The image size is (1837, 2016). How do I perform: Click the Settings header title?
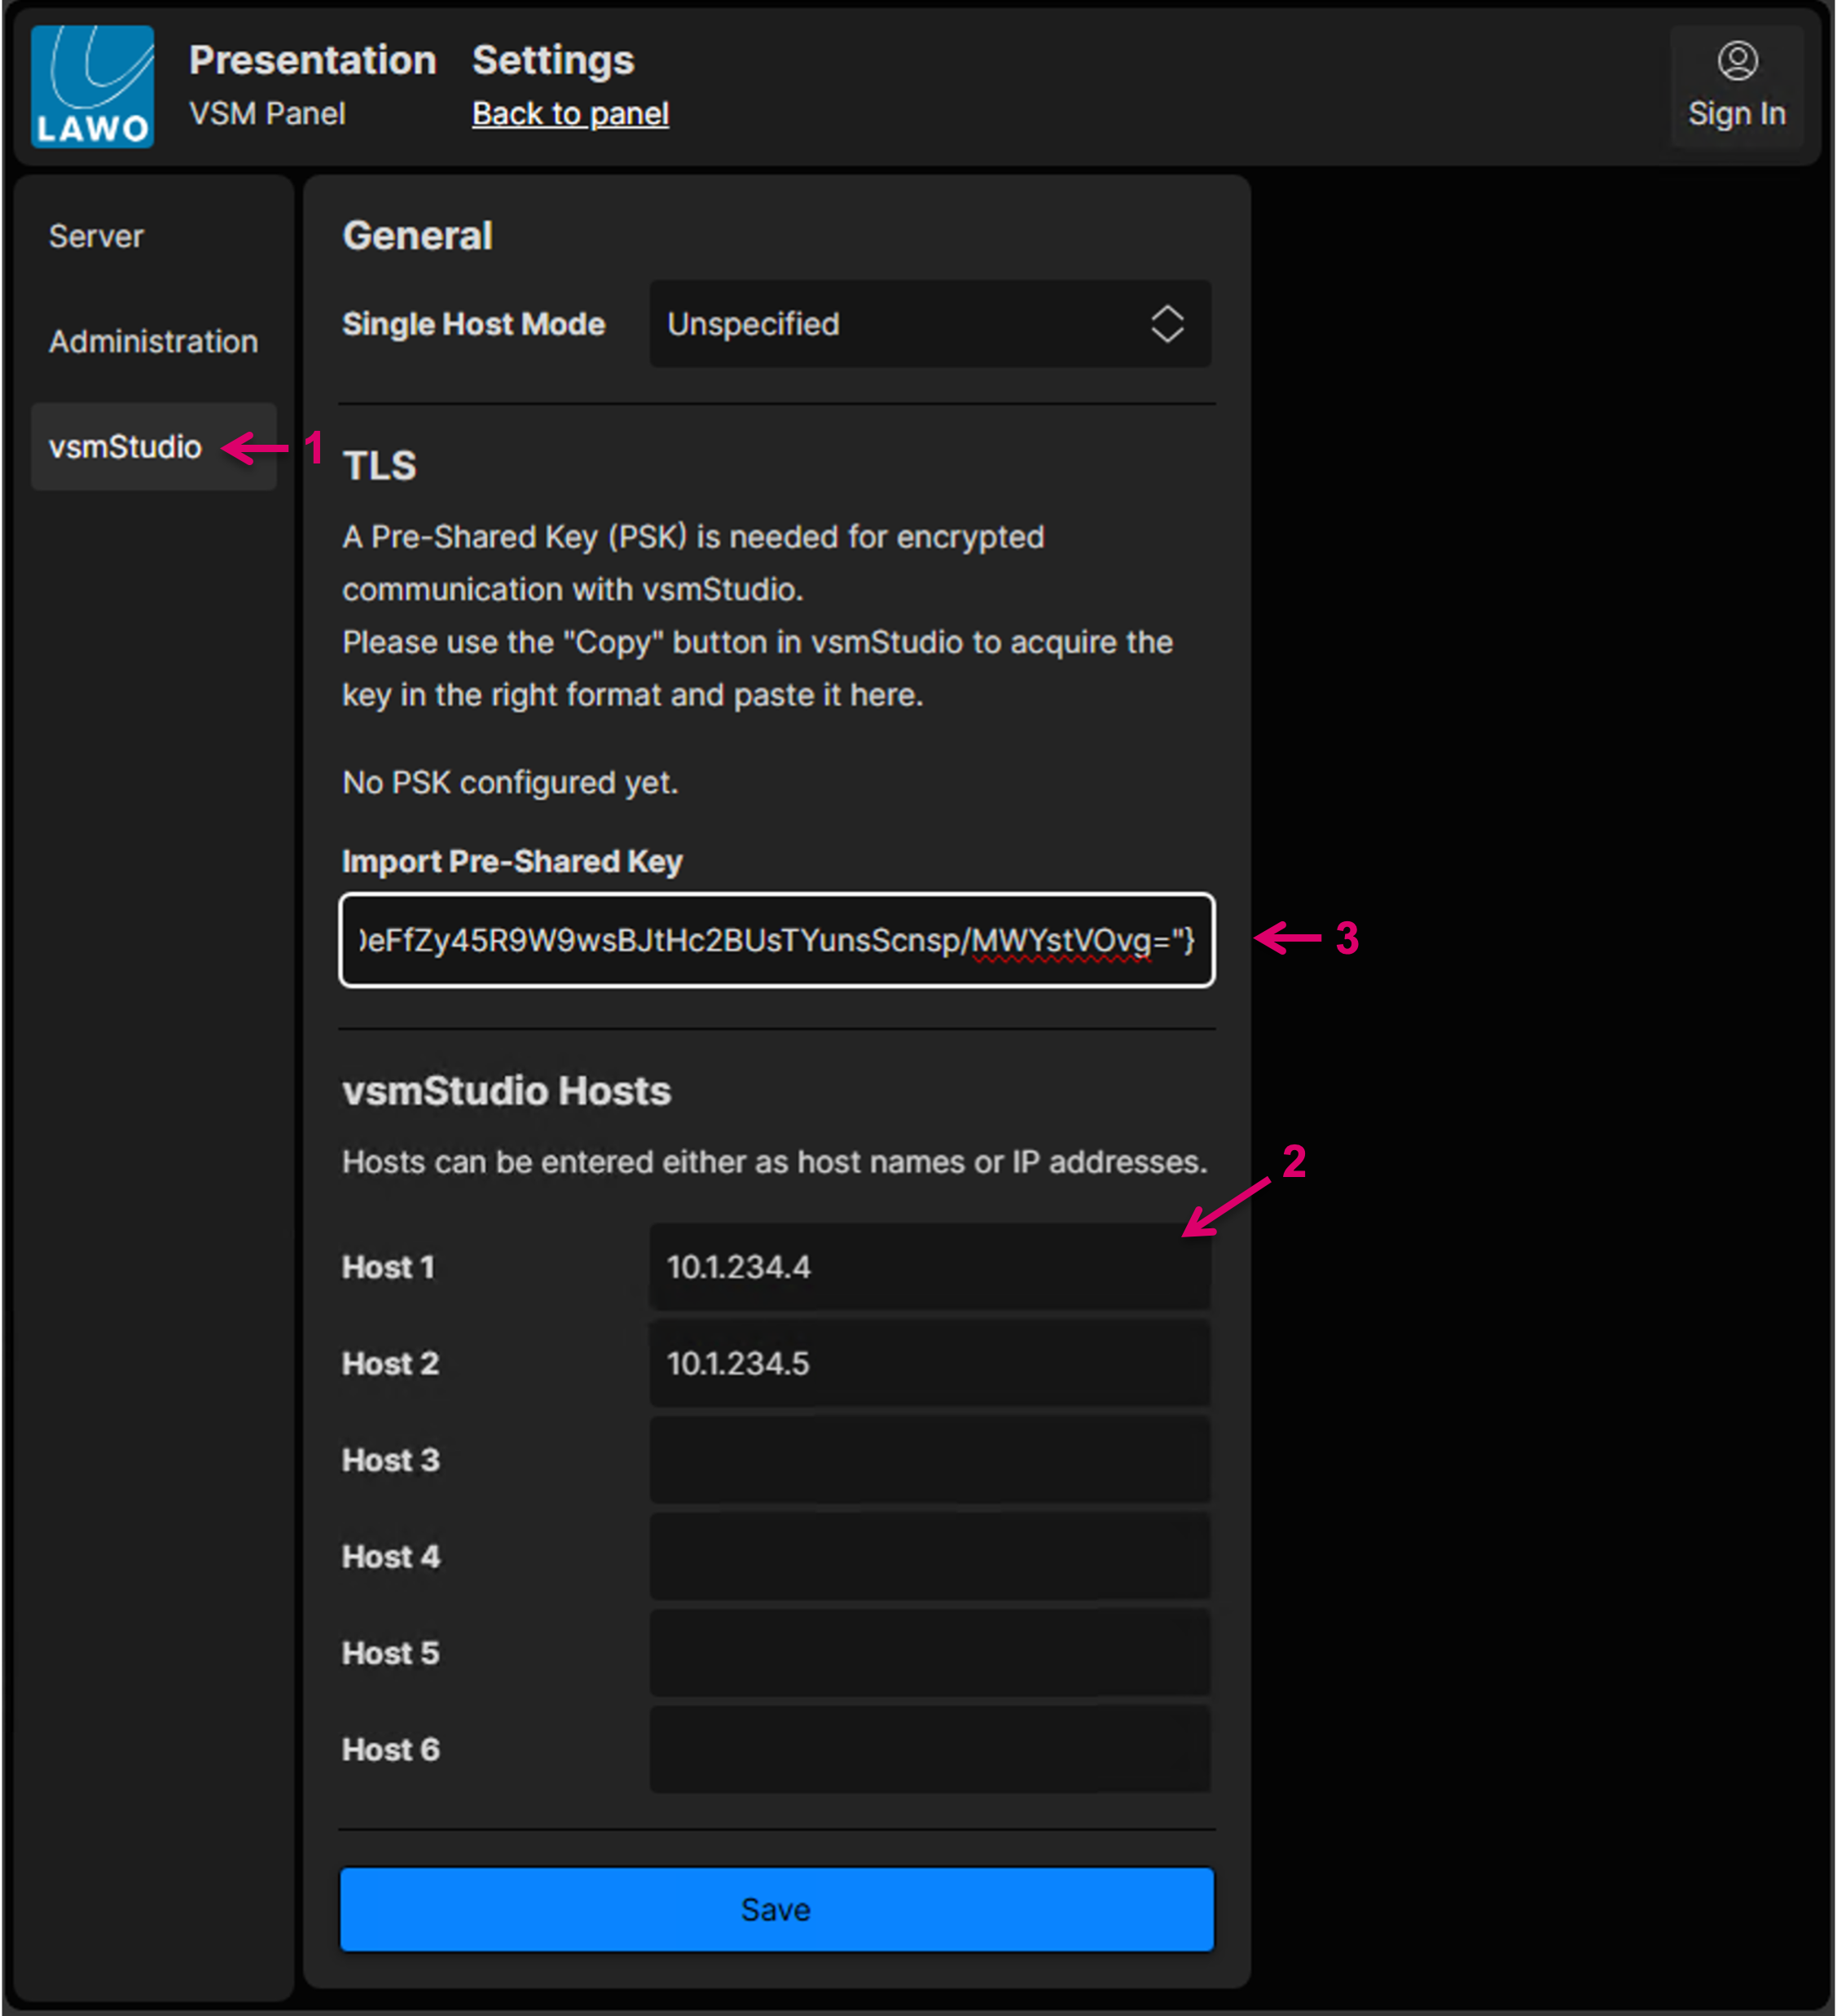pos(553,61)
